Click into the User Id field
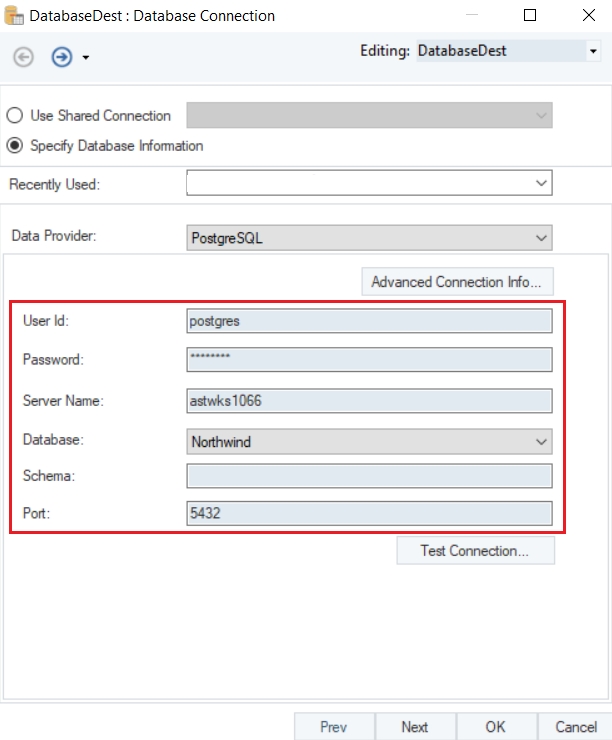Screen dimensions: 612x740 [369, 321]
